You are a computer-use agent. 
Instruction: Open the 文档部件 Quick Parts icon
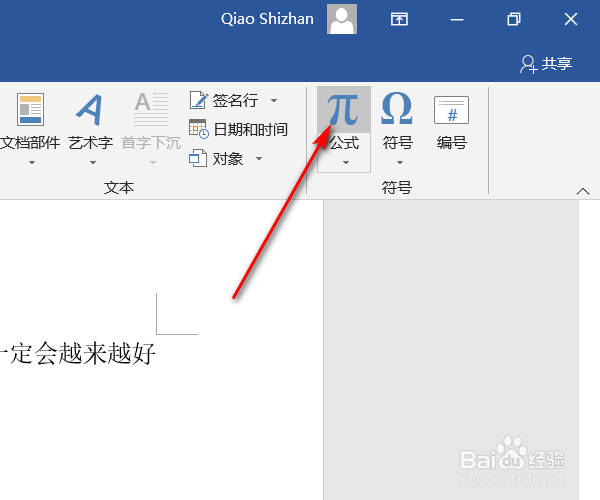[30, 110]
